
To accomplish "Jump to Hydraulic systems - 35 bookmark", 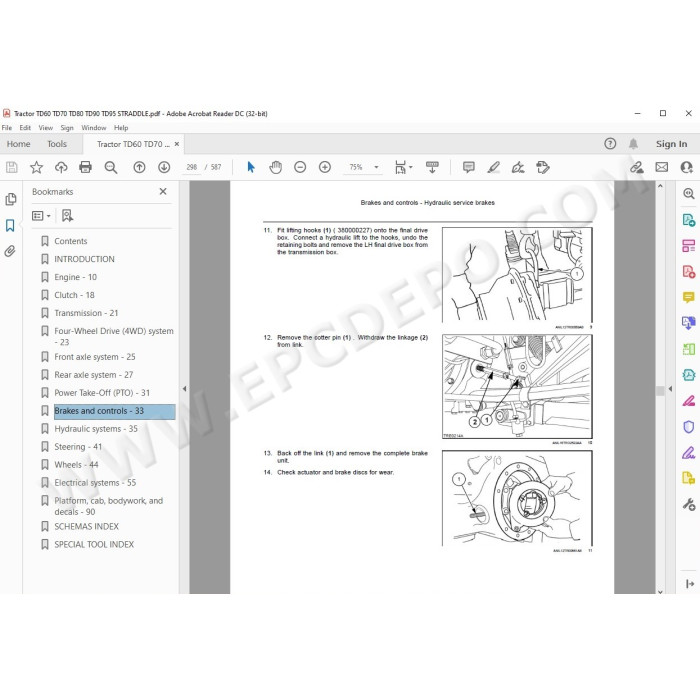I will [96, 429].
